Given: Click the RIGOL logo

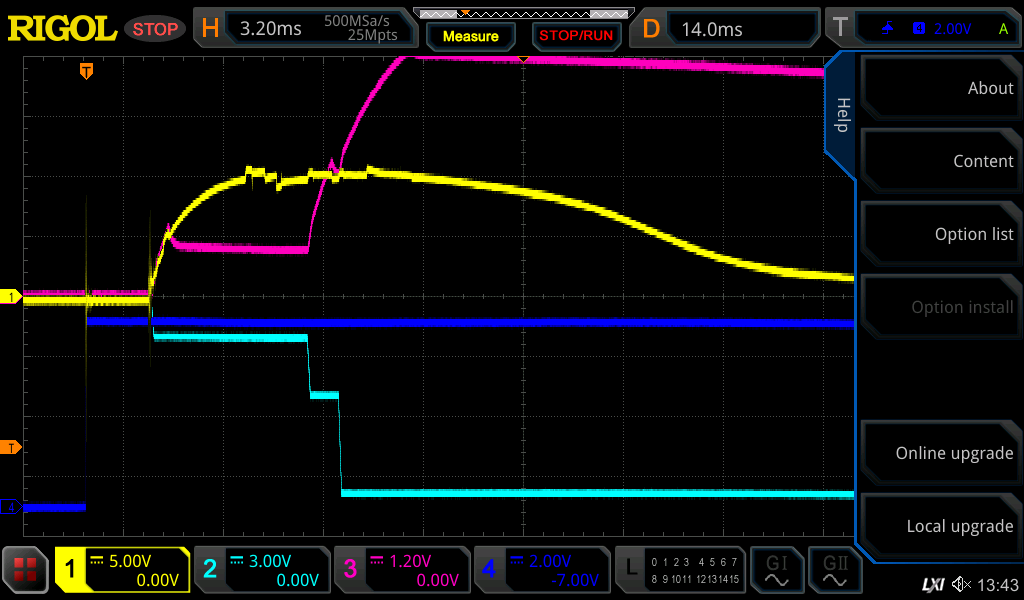Looking at the screenshot, I should [x=62, y=29].
